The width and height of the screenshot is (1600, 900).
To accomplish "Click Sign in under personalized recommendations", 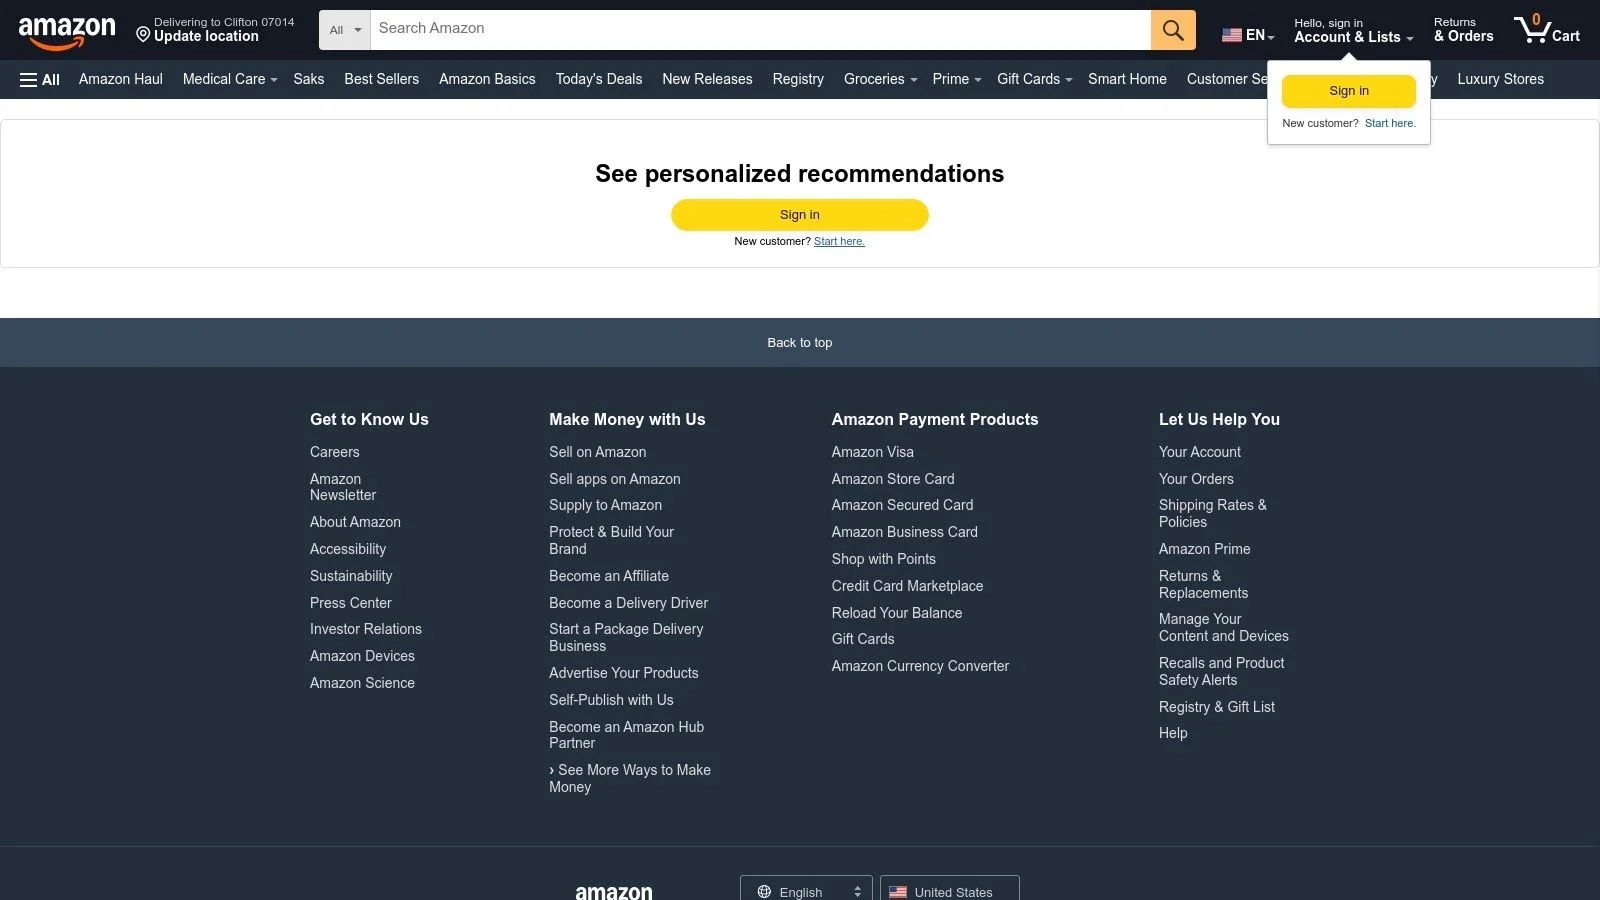I will (x=800, y=215).
